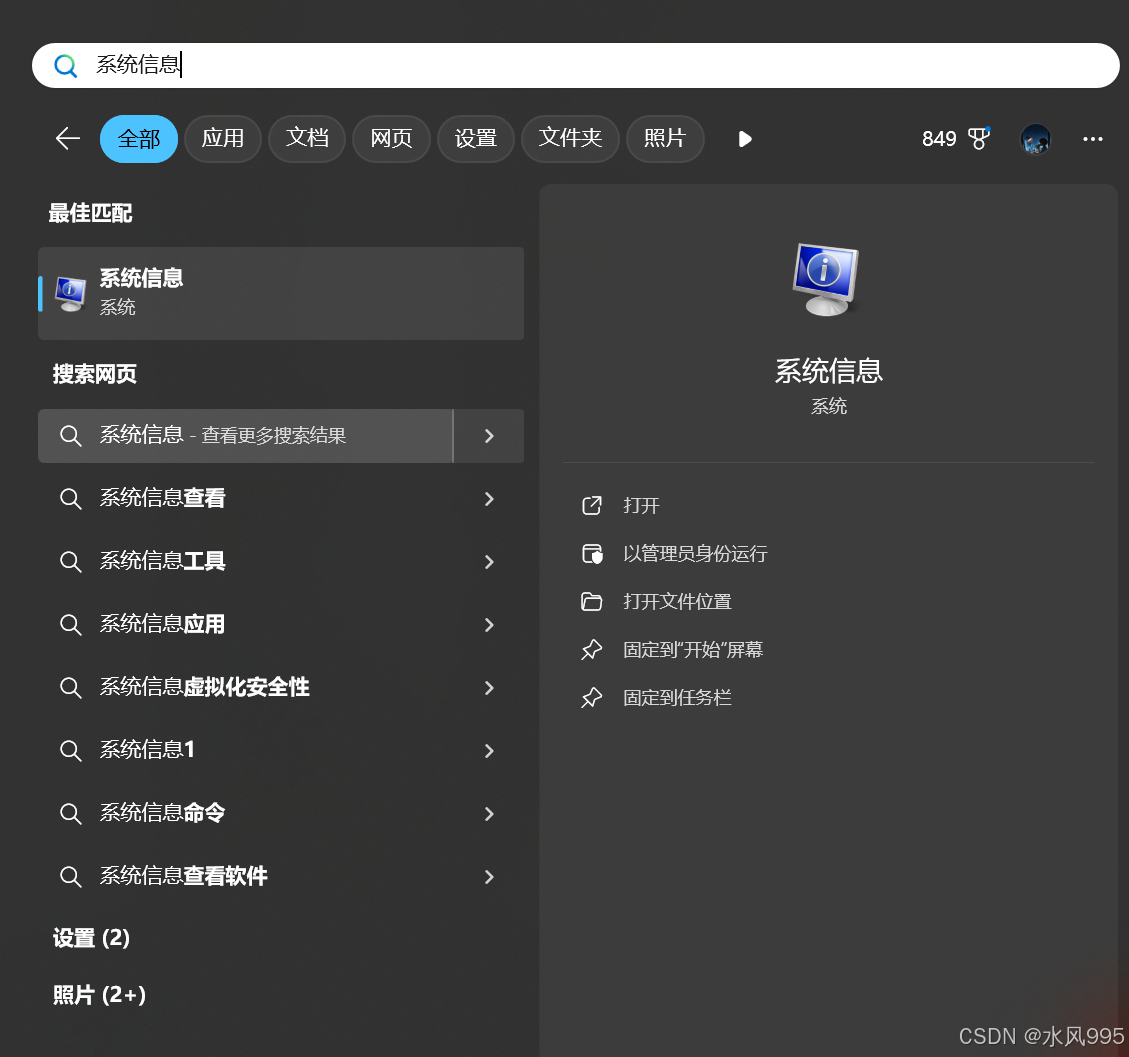The height and width of the screenshot is (1057, 1129).
Task: Open the 849 rewards points trophy
Action: 955,138
